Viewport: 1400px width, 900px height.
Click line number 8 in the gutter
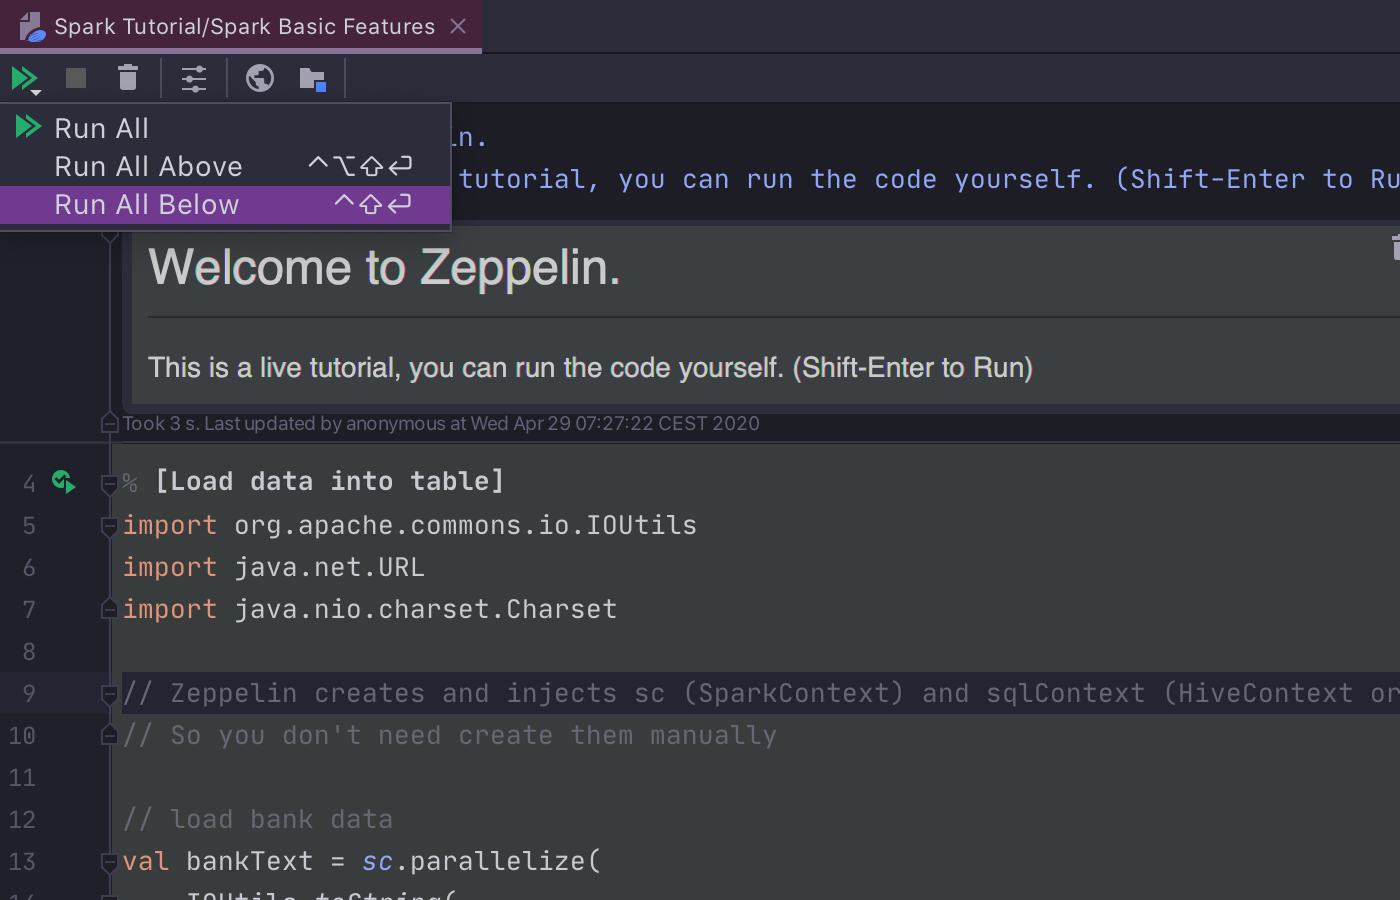coord(29,652)
